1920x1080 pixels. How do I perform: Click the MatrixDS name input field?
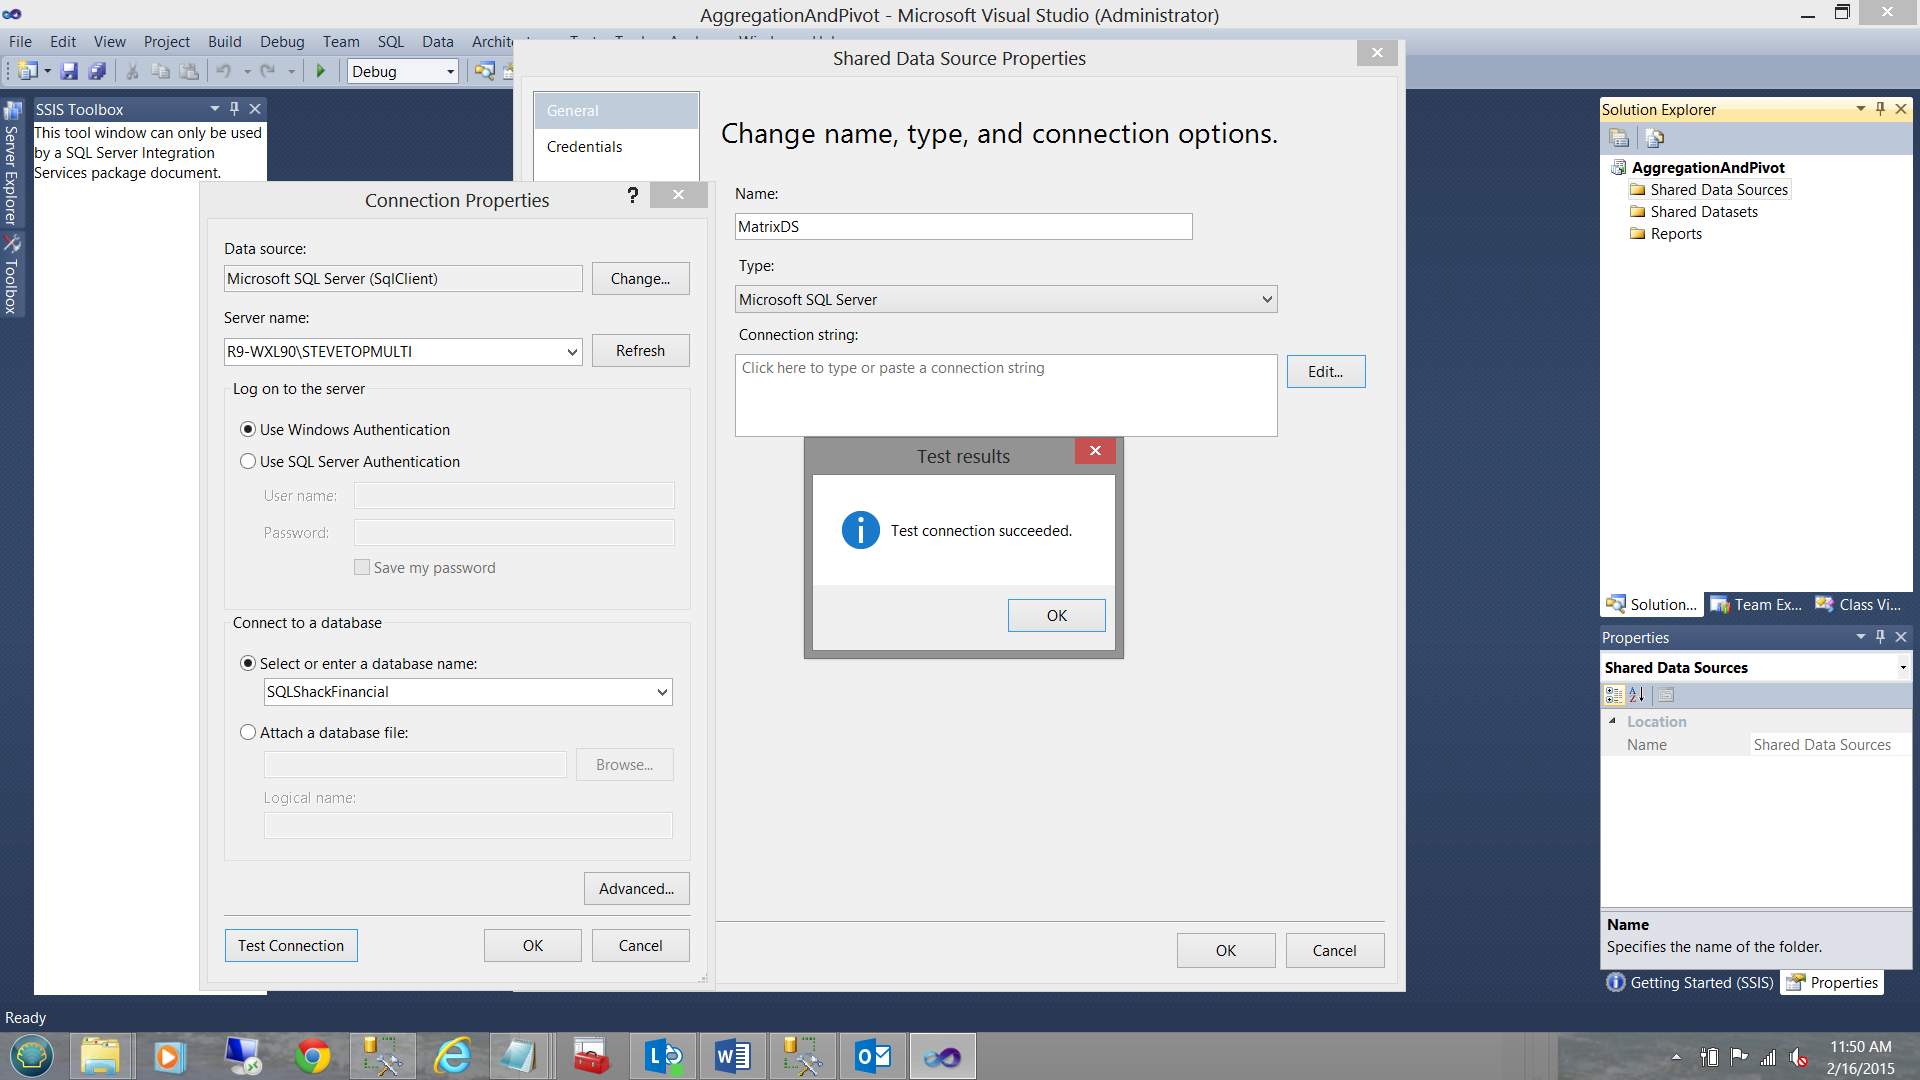962,226
